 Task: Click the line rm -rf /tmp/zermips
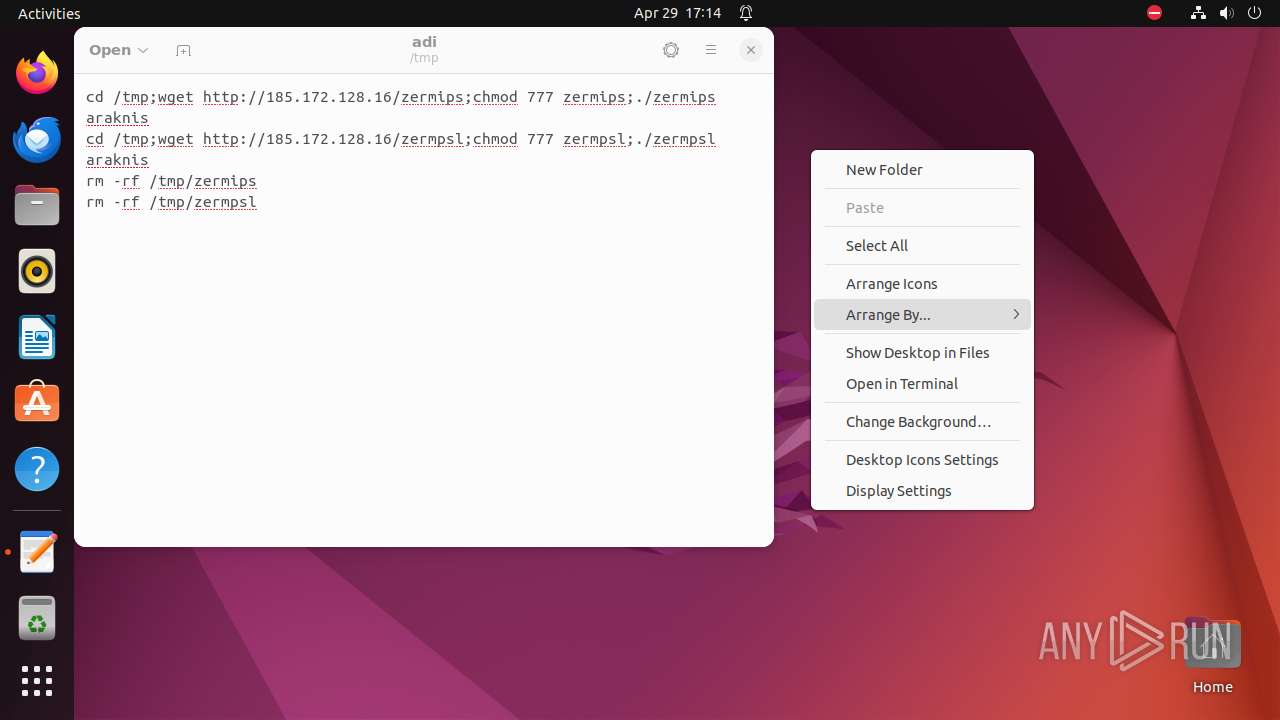coord(171,181)
